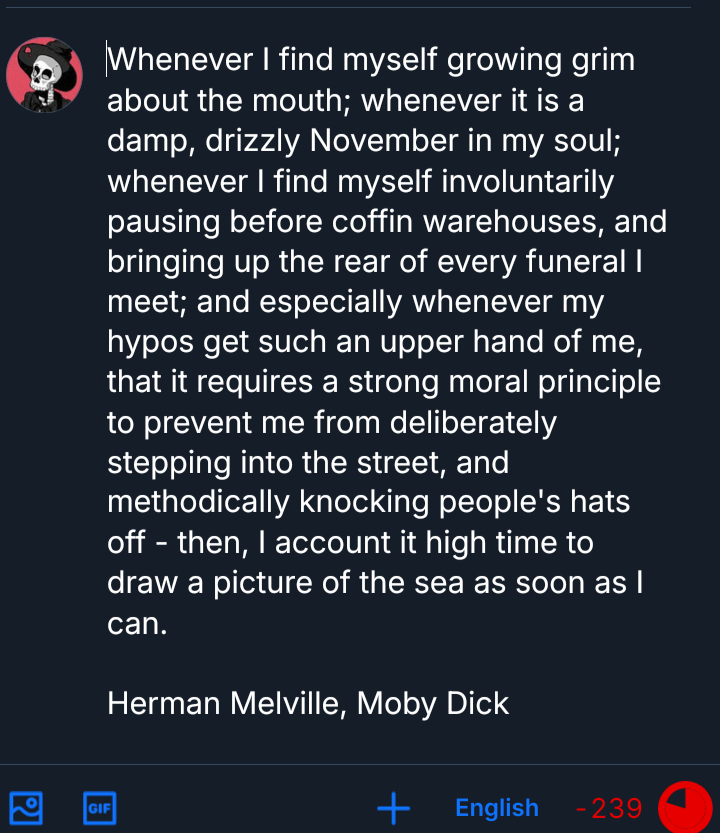Viewport: 720px width, 833px height.
Task: Click the word "methodically" in the post
Action: click(200, 502)
